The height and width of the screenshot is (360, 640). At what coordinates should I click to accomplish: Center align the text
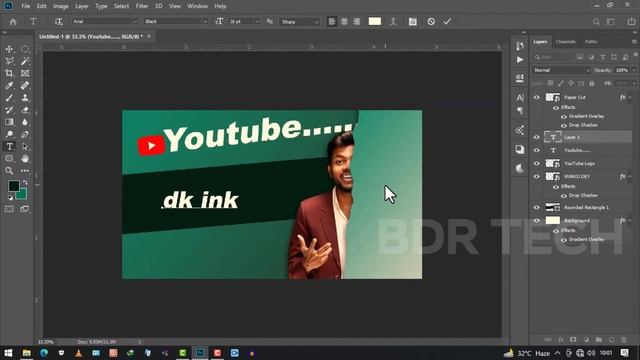344,22
